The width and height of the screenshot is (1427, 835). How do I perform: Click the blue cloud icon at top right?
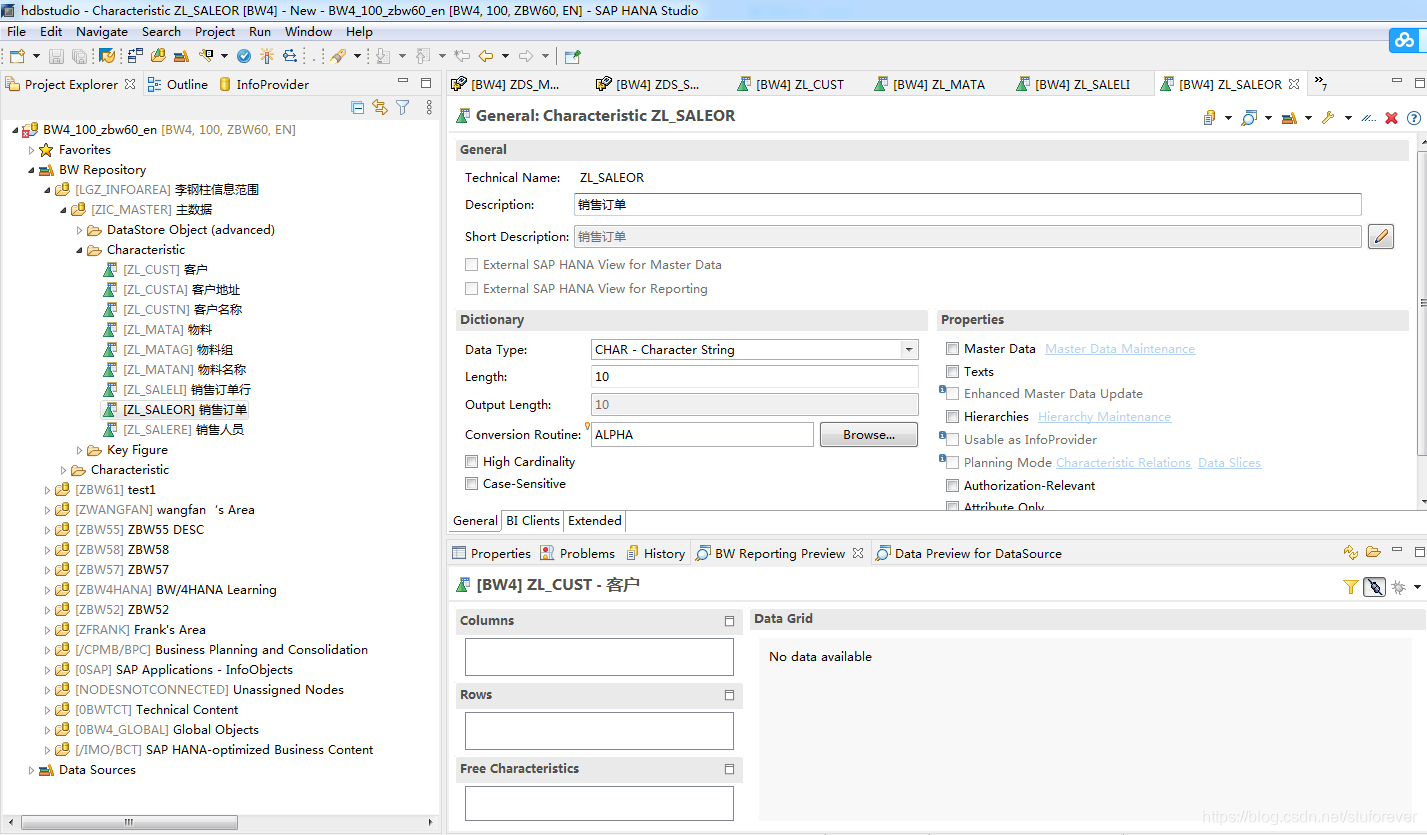point(1405,40)
